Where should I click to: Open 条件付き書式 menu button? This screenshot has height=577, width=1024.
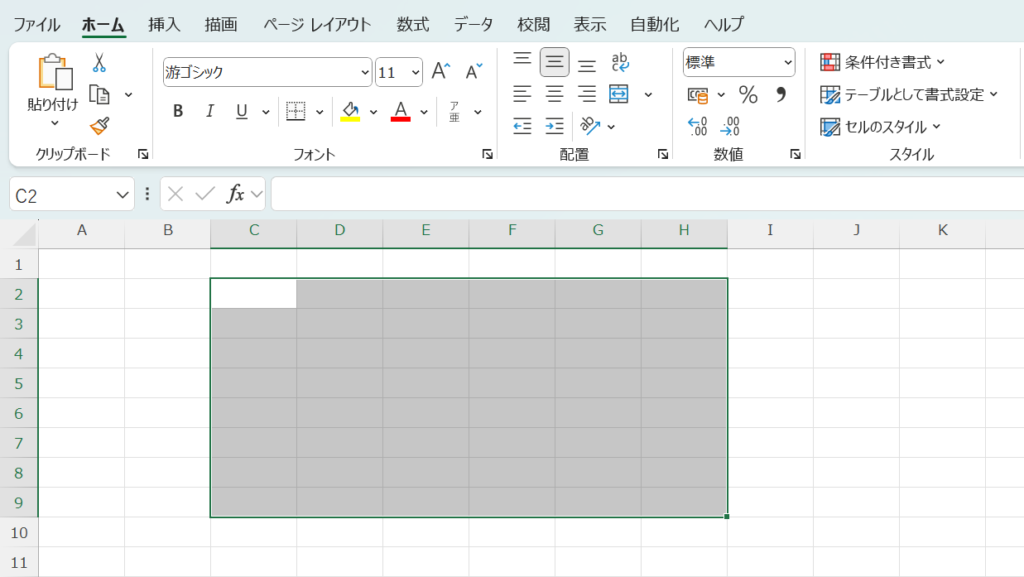[x=882, y=62]
